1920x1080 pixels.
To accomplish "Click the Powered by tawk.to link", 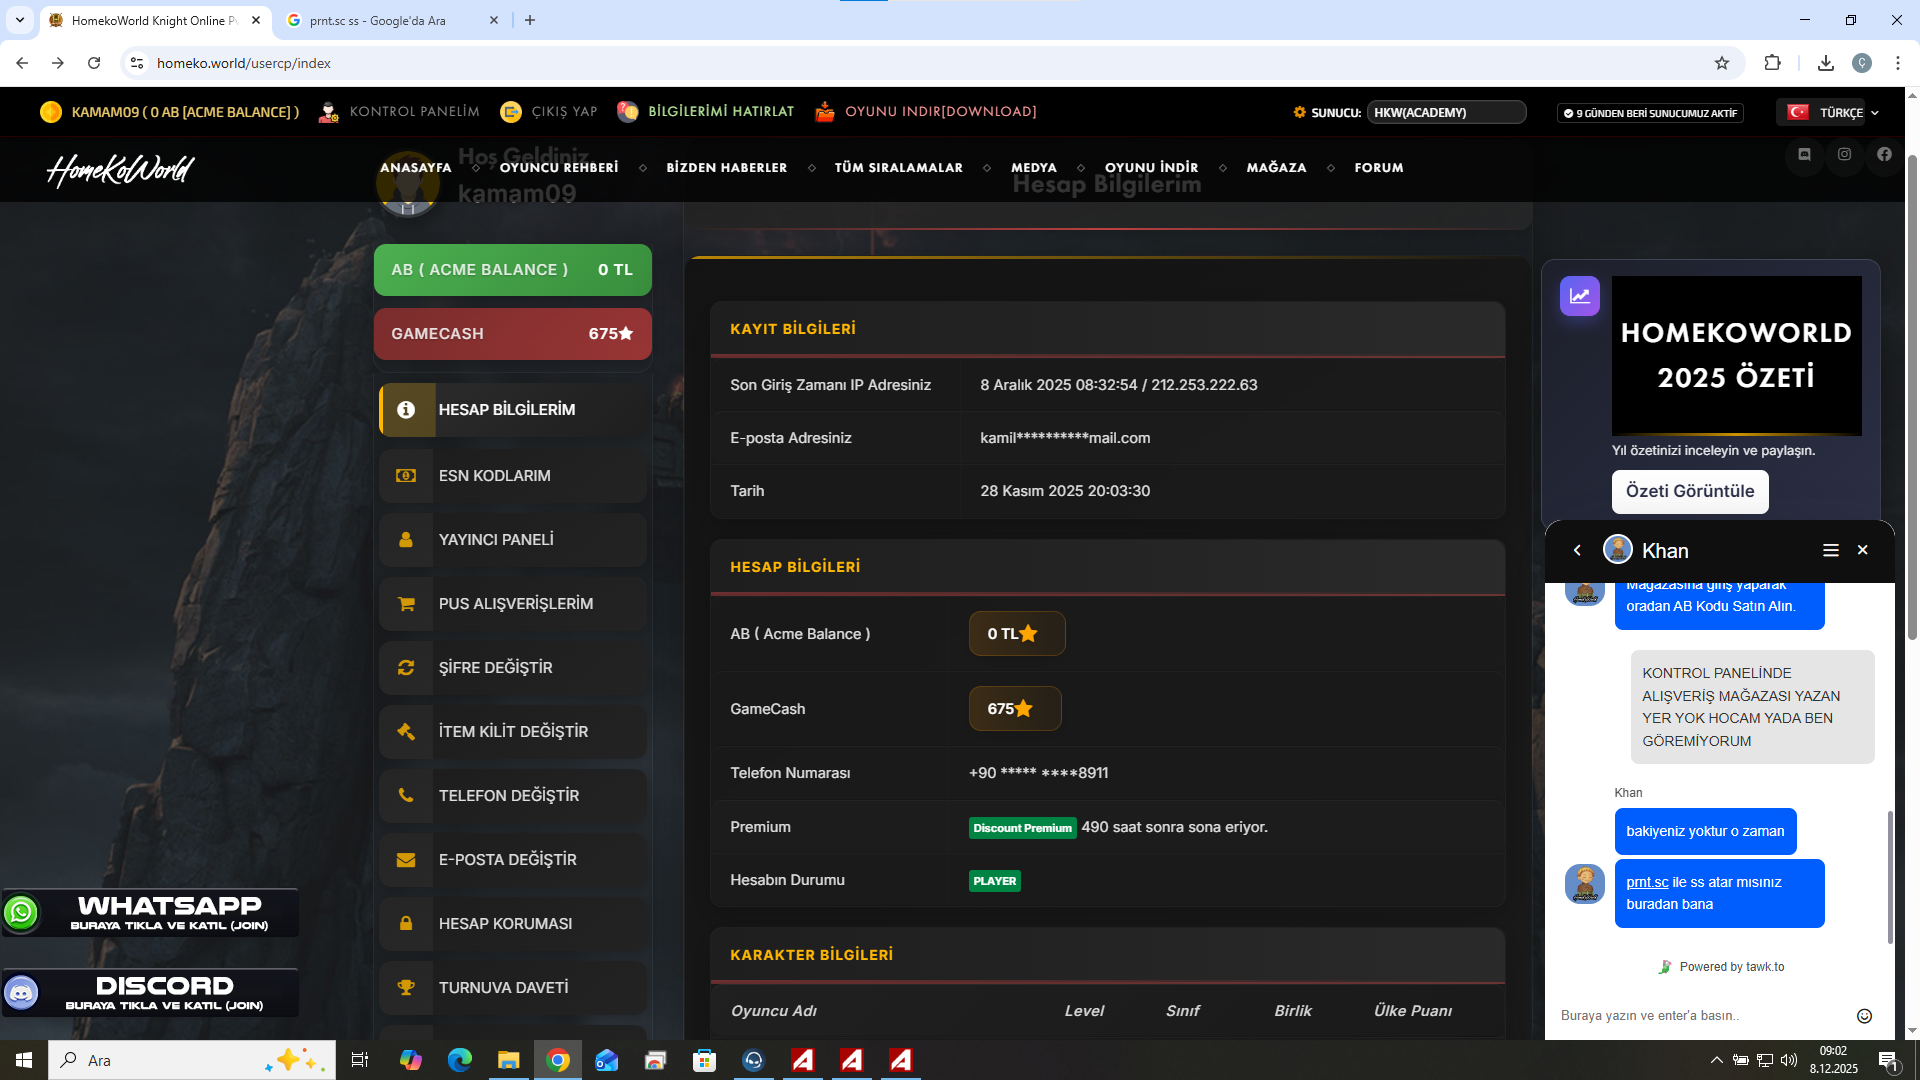I will click(x=1722, y=967).
